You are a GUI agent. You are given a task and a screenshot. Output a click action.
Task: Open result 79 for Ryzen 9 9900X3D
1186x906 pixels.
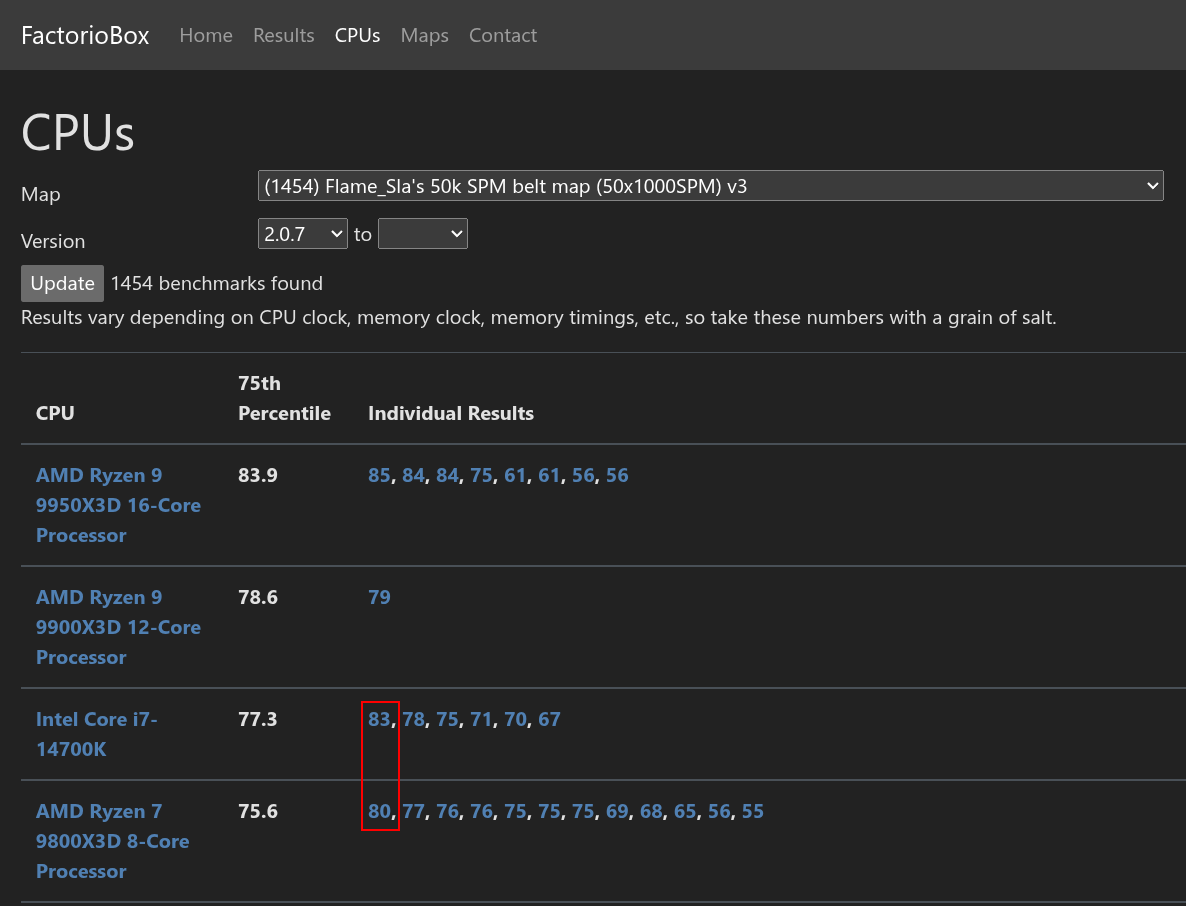(x=379, y=597)
